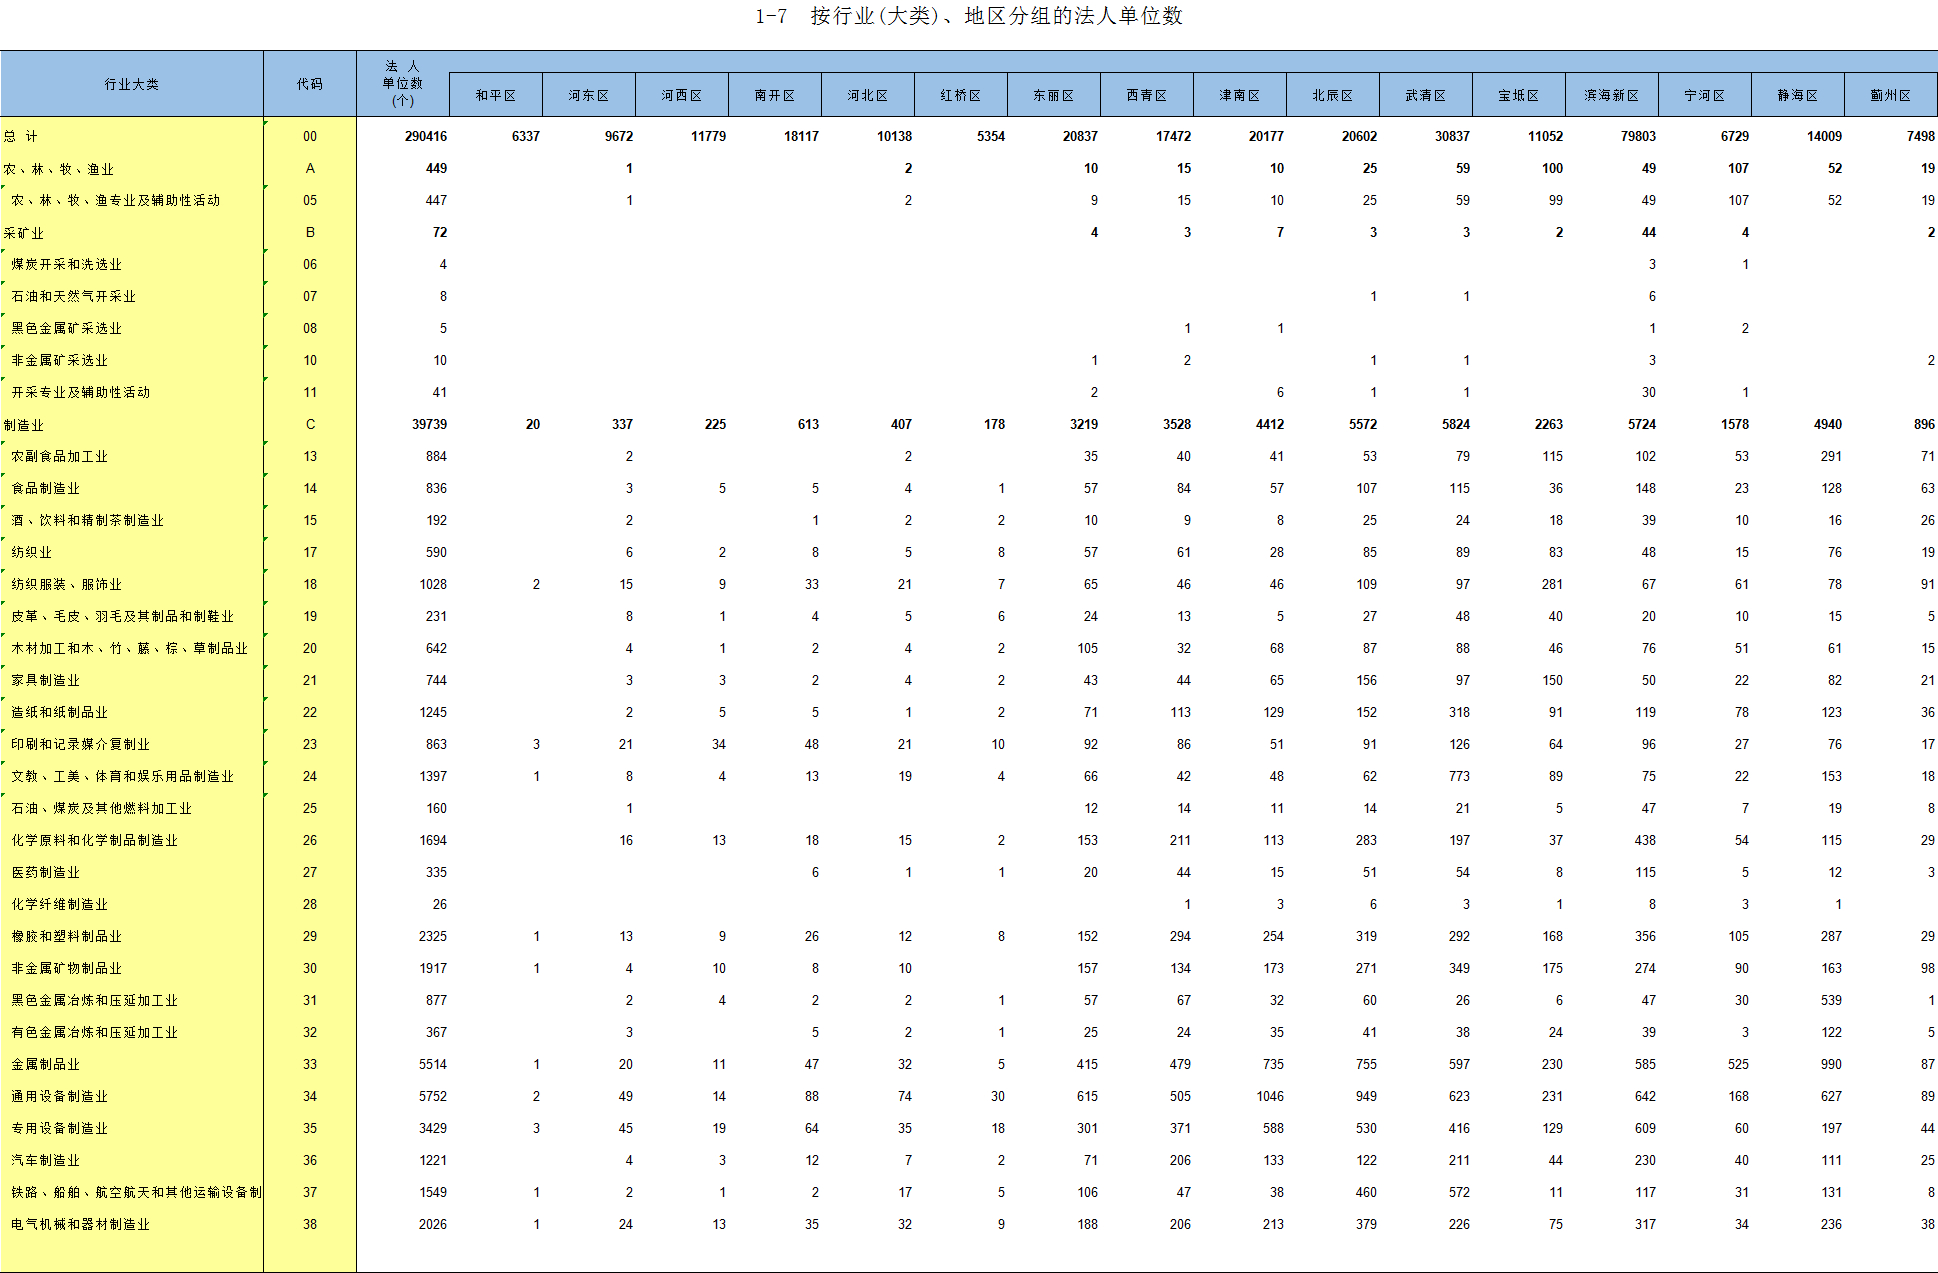
Task: Click the 南开区 column header
Action: click(775, 95)
